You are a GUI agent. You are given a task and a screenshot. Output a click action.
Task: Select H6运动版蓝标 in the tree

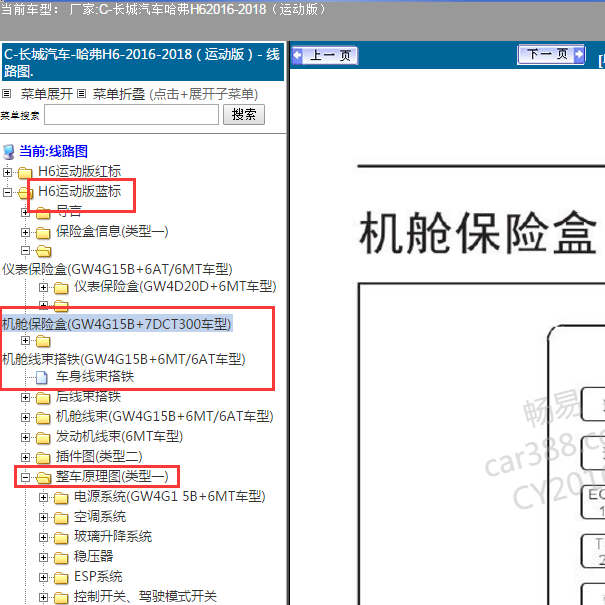pos(79,191)
